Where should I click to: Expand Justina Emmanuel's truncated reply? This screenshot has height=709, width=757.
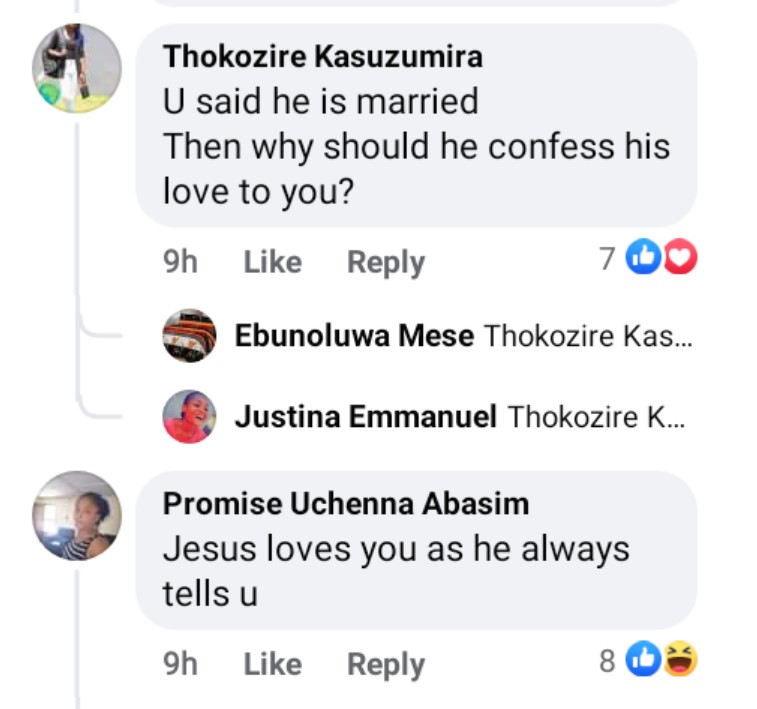click(x=597, y=417)
